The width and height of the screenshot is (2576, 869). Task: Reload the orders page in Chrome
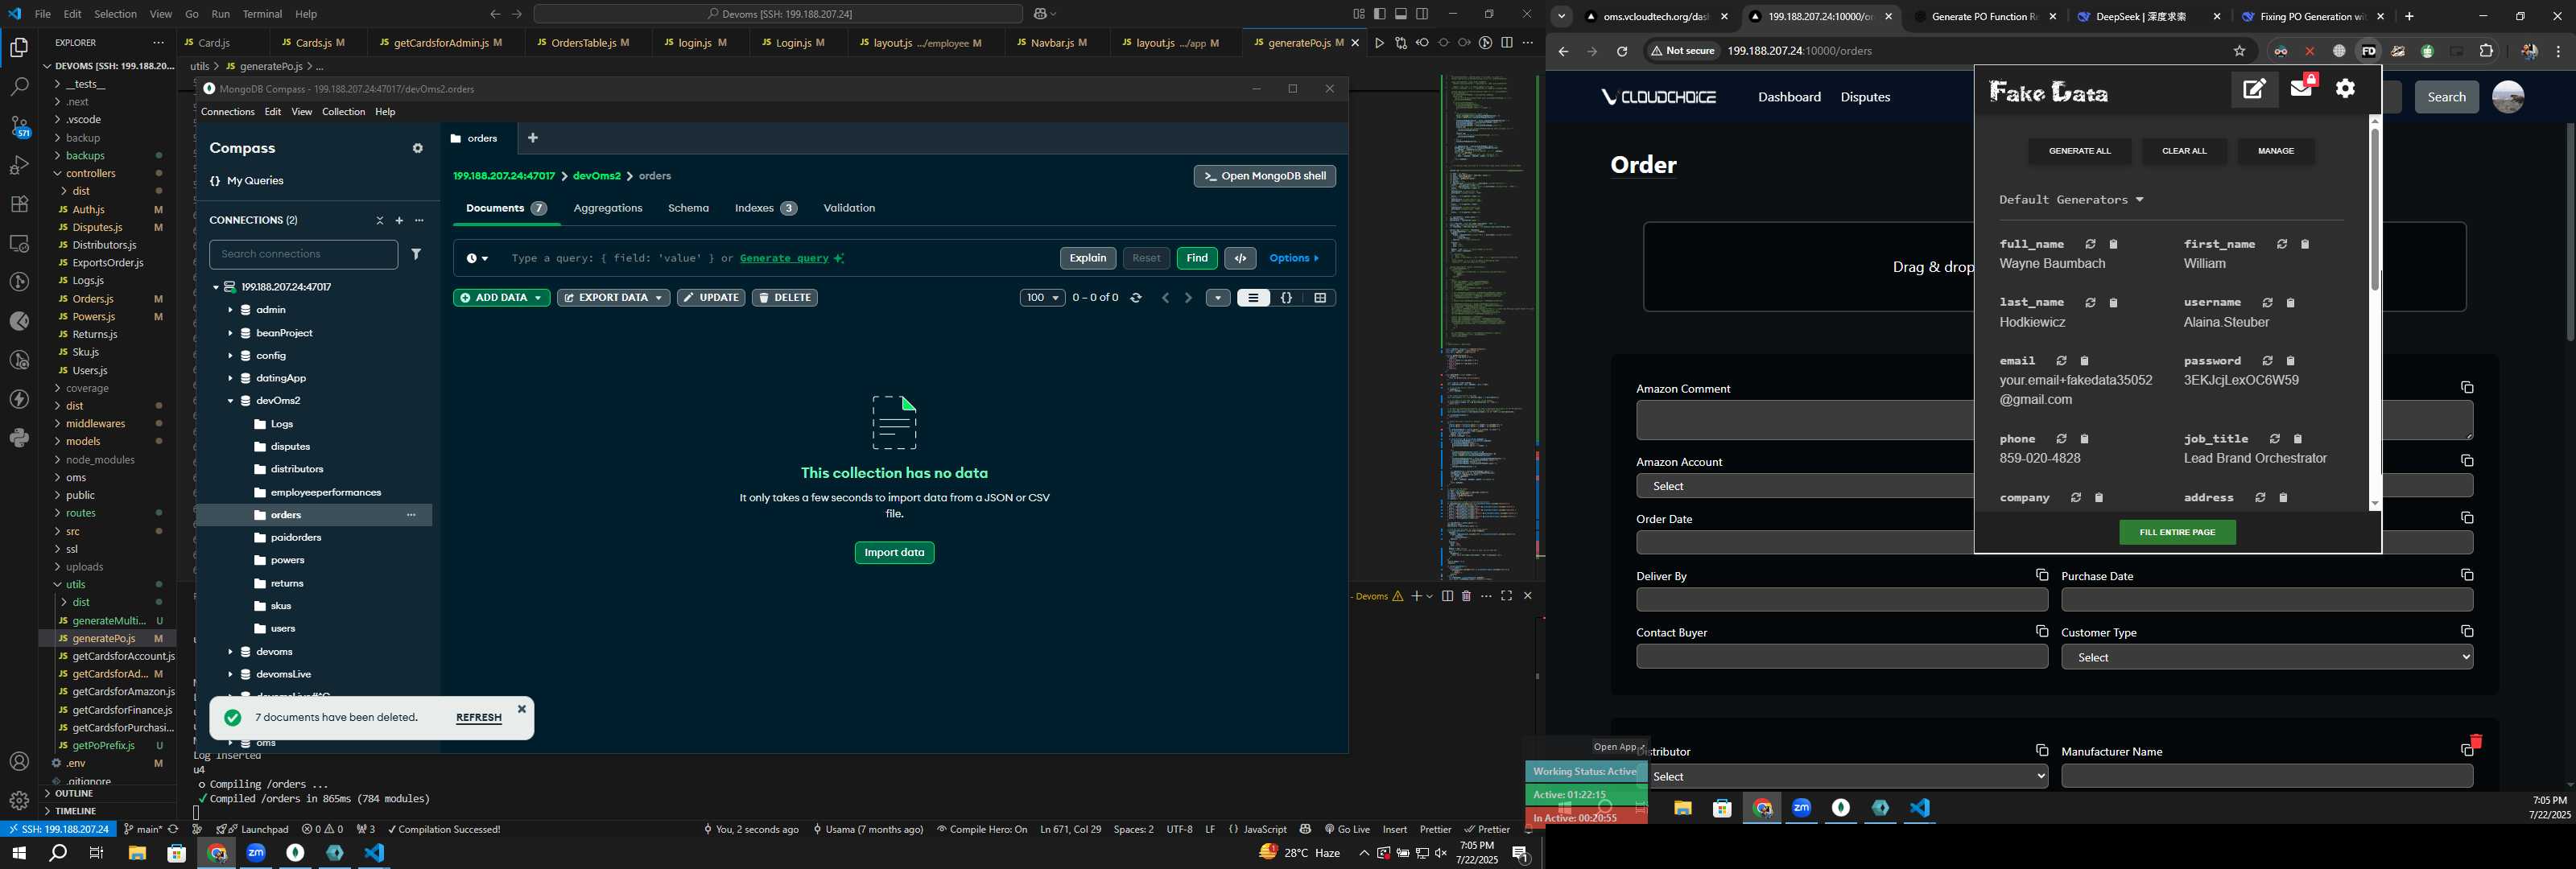(1621, 51)
